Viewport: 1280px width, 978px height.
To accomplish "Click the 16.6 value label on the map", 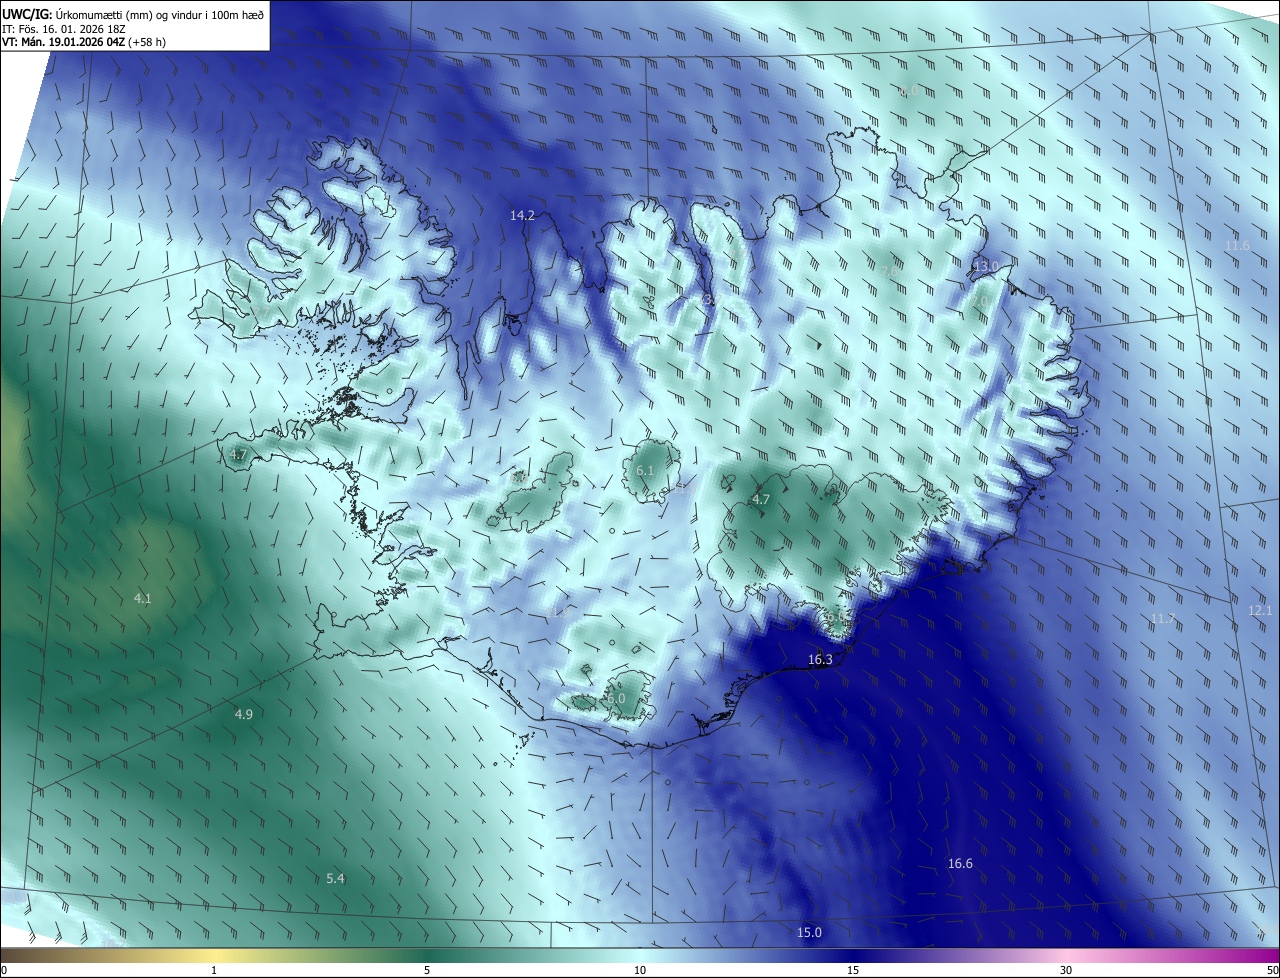I will click(x=960, y=863).
